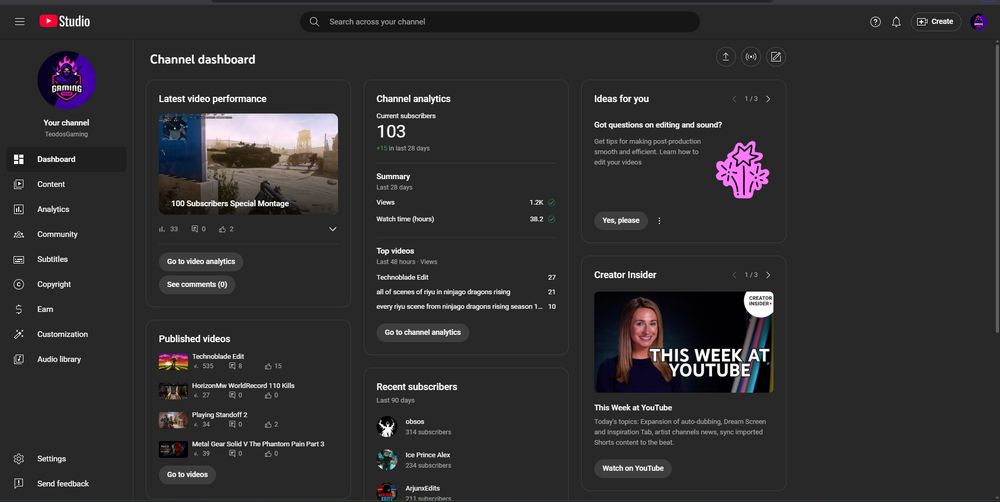Go to next Ideas for you card
1000x502 pixels.
point(768,99)
